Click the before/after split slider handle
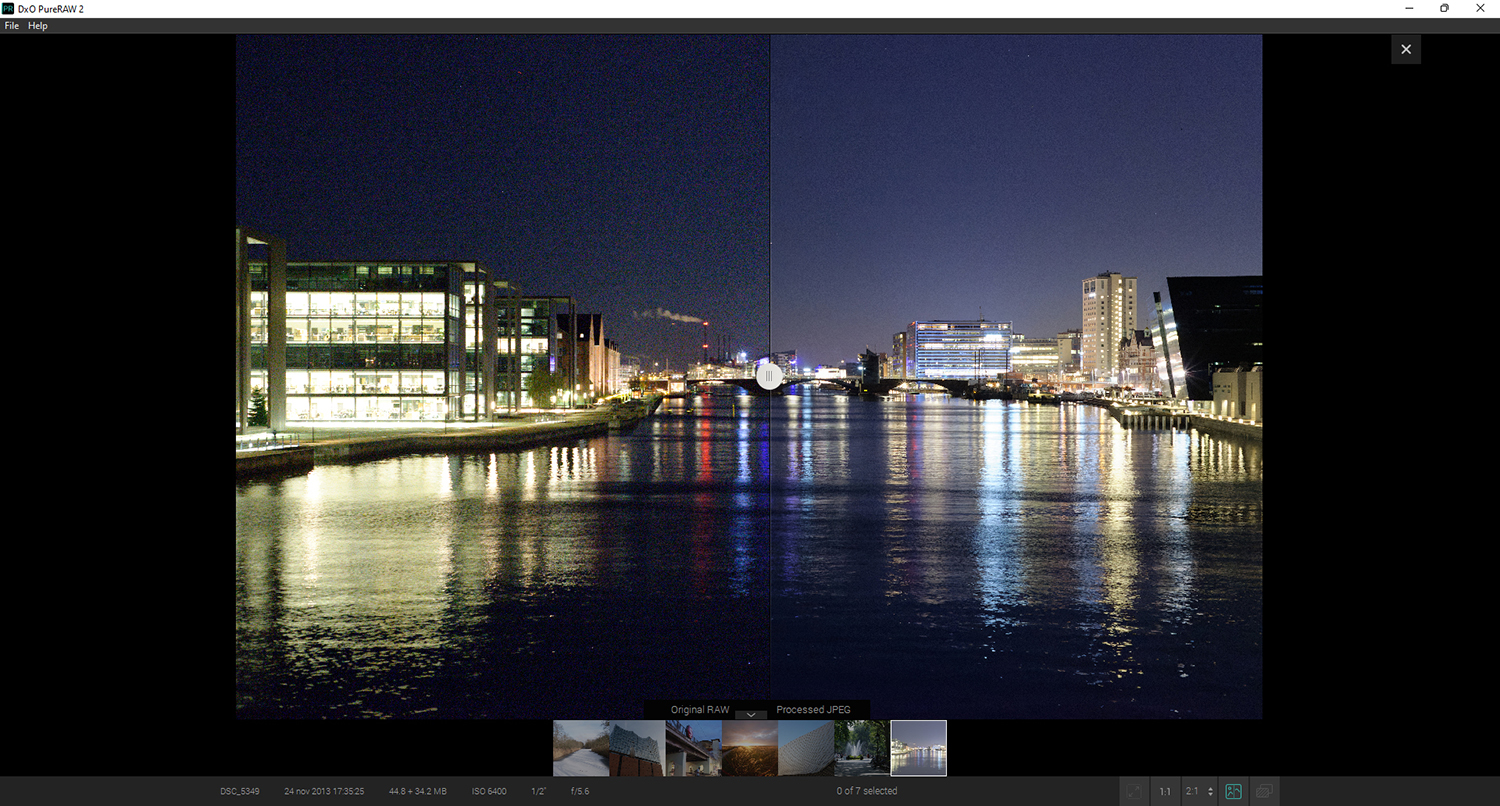Viewport: 1500px width, 806px height. [x=769, y=376]
